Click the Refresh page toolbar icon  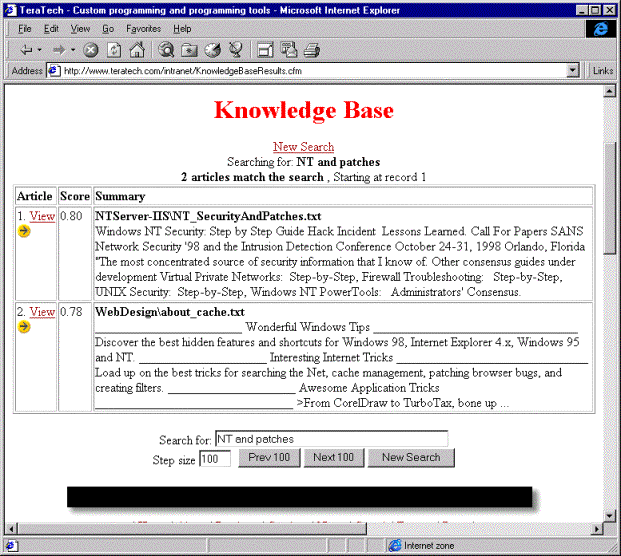coord(114,50)
